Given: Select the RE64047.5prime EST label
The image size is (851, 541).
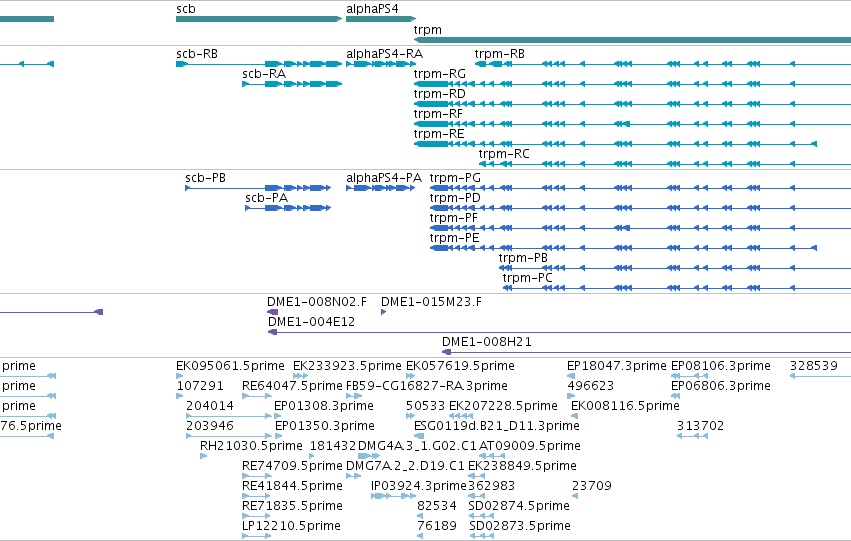Looking at the screenshot, I should 293,386.
